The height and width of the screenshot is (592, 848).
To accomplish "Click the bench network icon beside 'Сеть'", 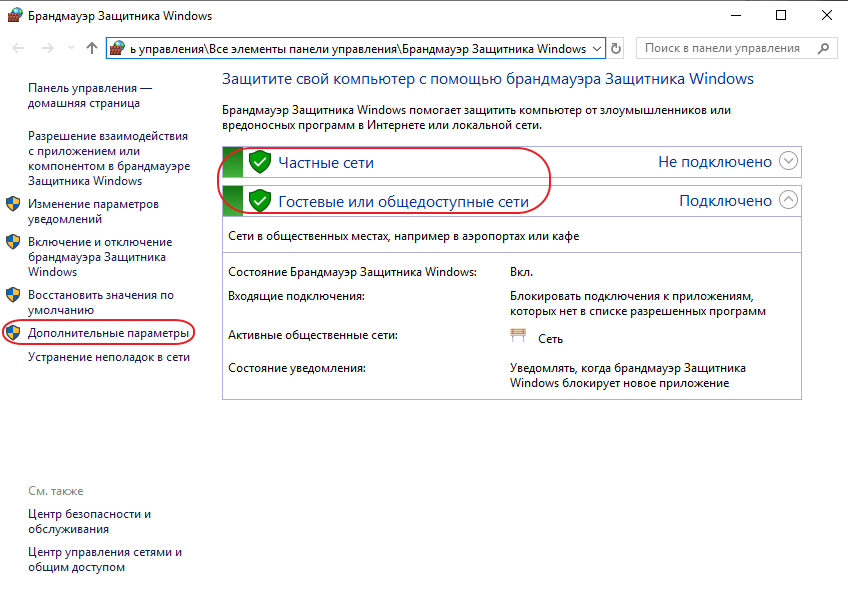I will (518, 335).
